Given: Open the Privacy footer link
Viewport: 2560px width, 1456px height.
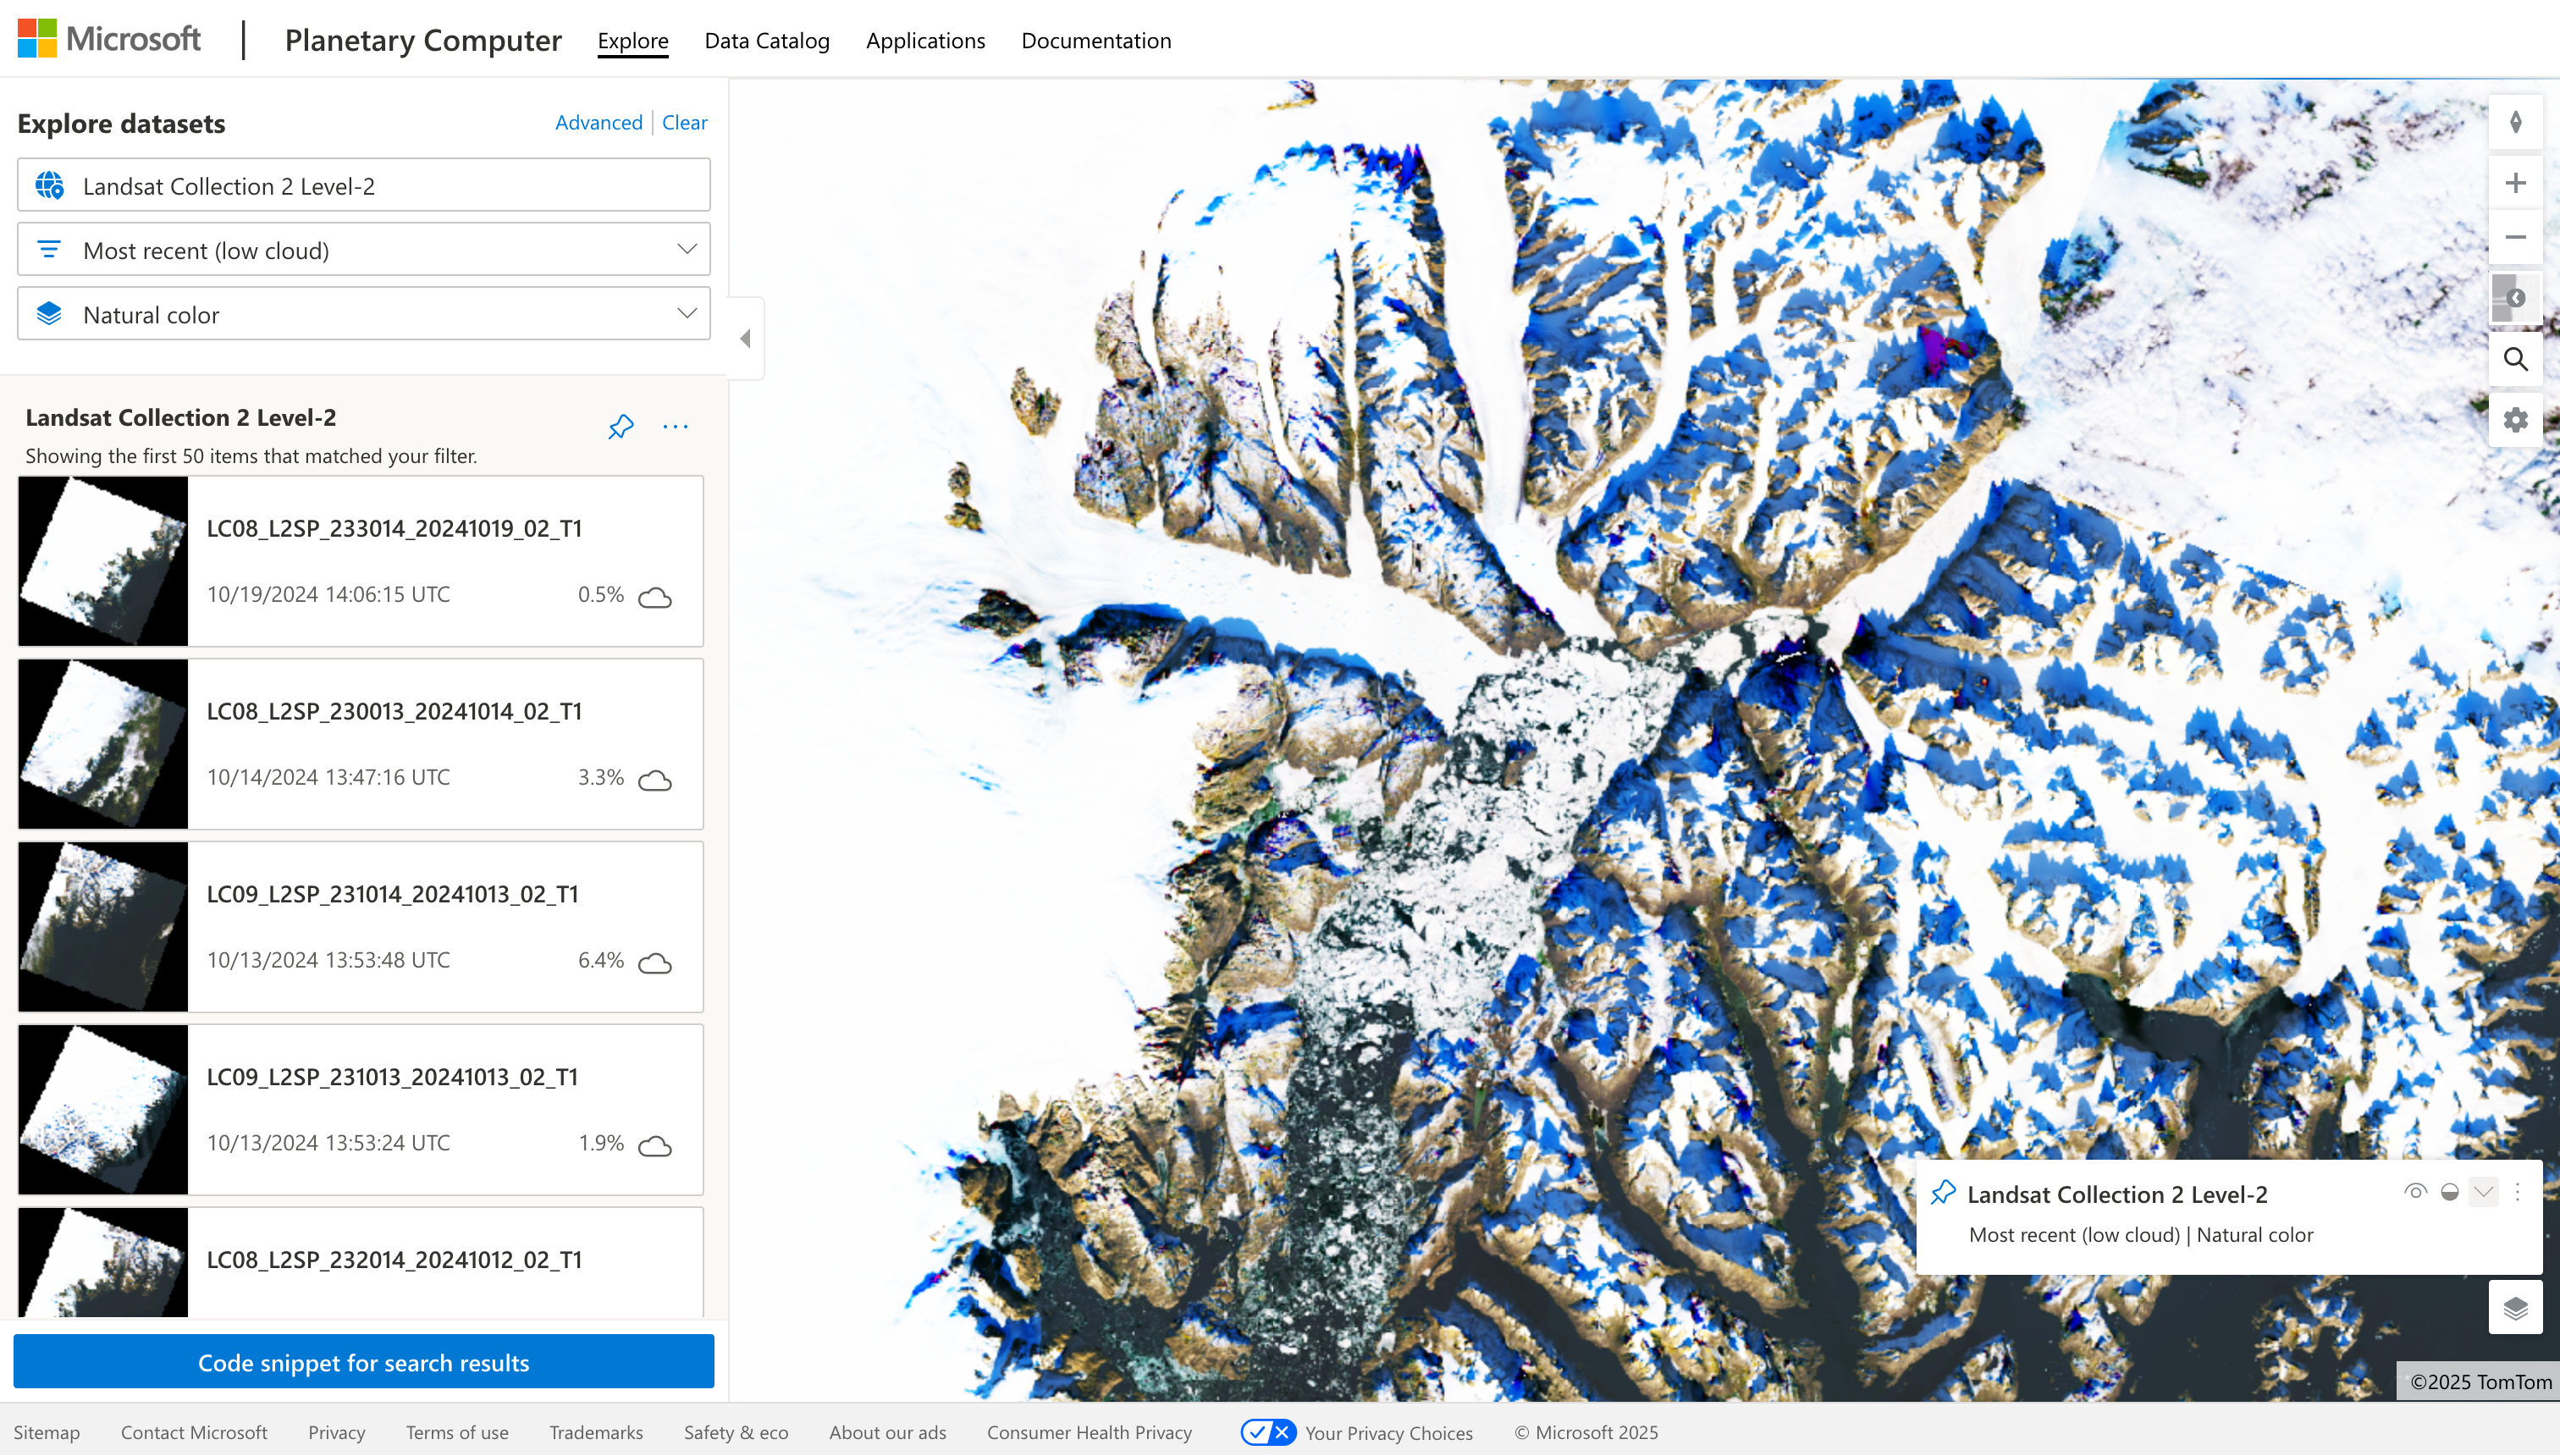Looking at the screenshot, I should 337,1433.
